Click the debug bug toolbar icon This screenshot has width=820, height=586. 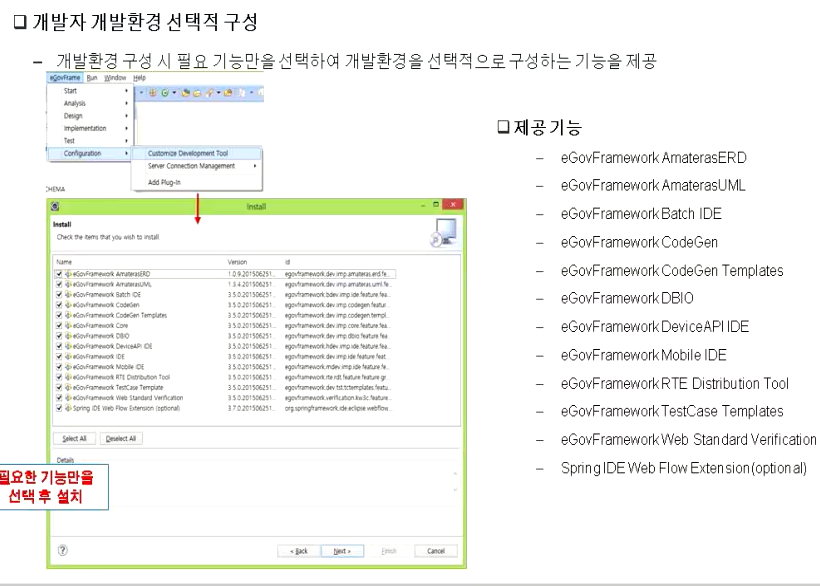click(153, 93)
